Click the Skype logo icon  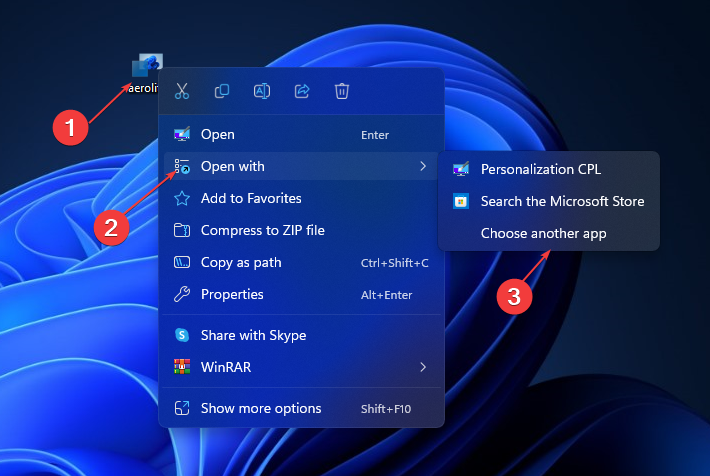pyautogui.click(x=182, y=335)
